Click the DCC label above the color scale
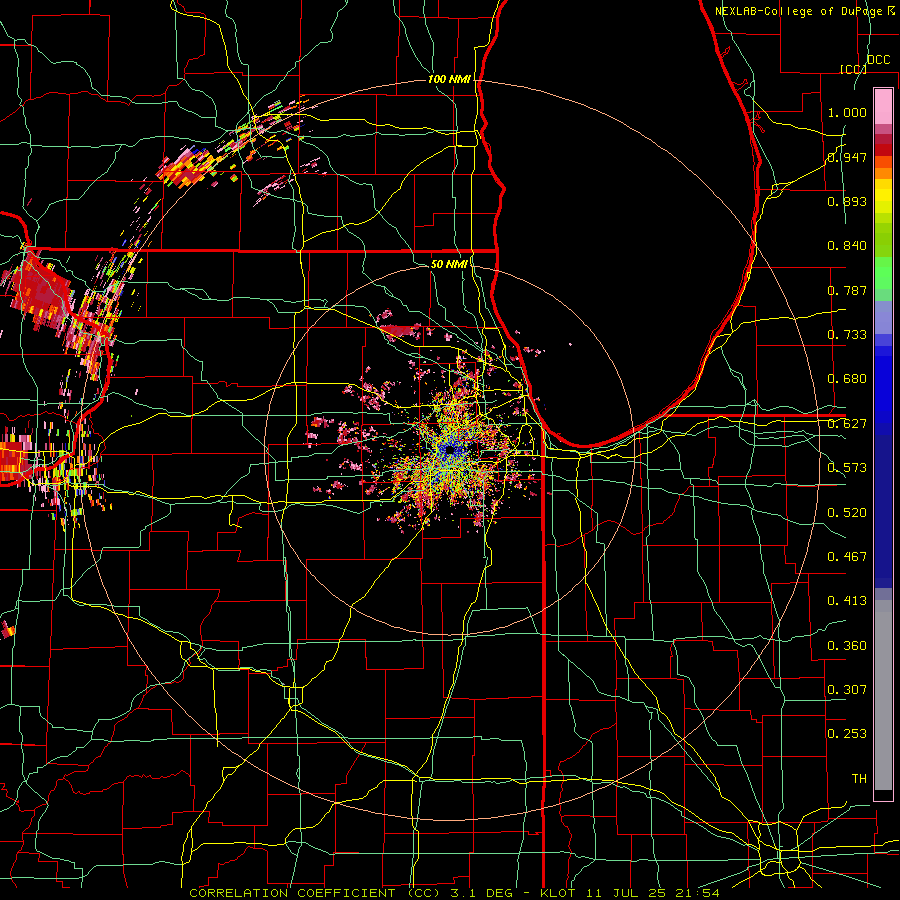The width and height of the screenshot is (900, 900). pyautogui.click(x=878, y=60)
